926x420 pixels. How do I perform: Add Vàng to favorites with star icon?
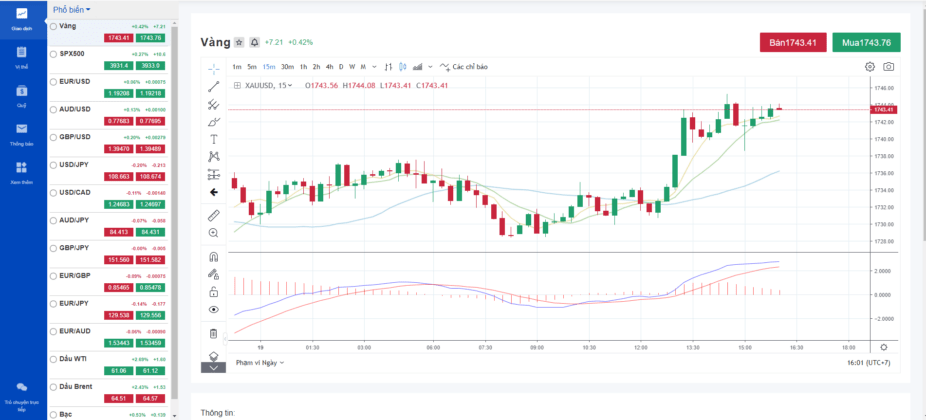(x=239, y=43)
